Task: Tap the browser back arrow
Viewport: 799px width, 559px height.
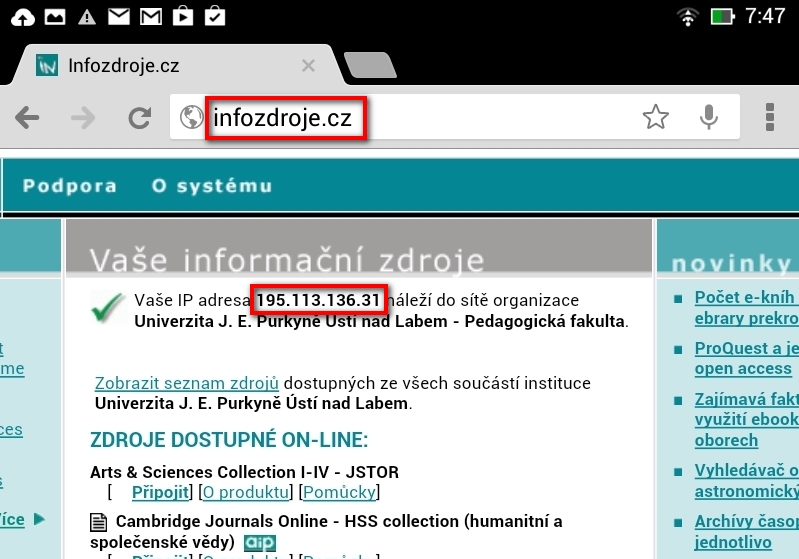Action: [x=27, y=118]
